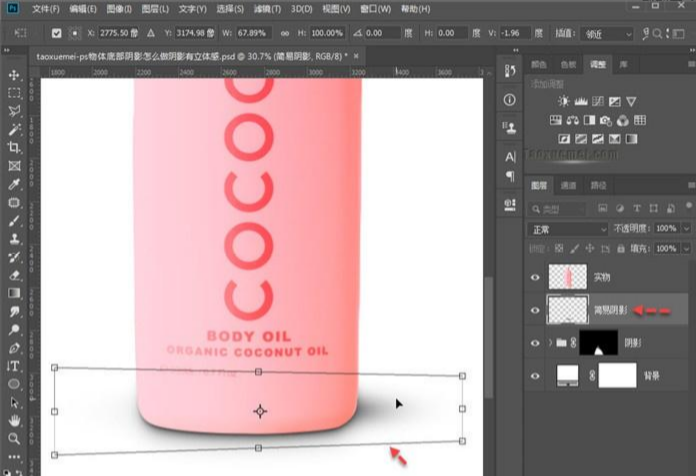Toggle the reference point checkbox
This screenshot has height=476, width=696.
(x=56, y=33)
